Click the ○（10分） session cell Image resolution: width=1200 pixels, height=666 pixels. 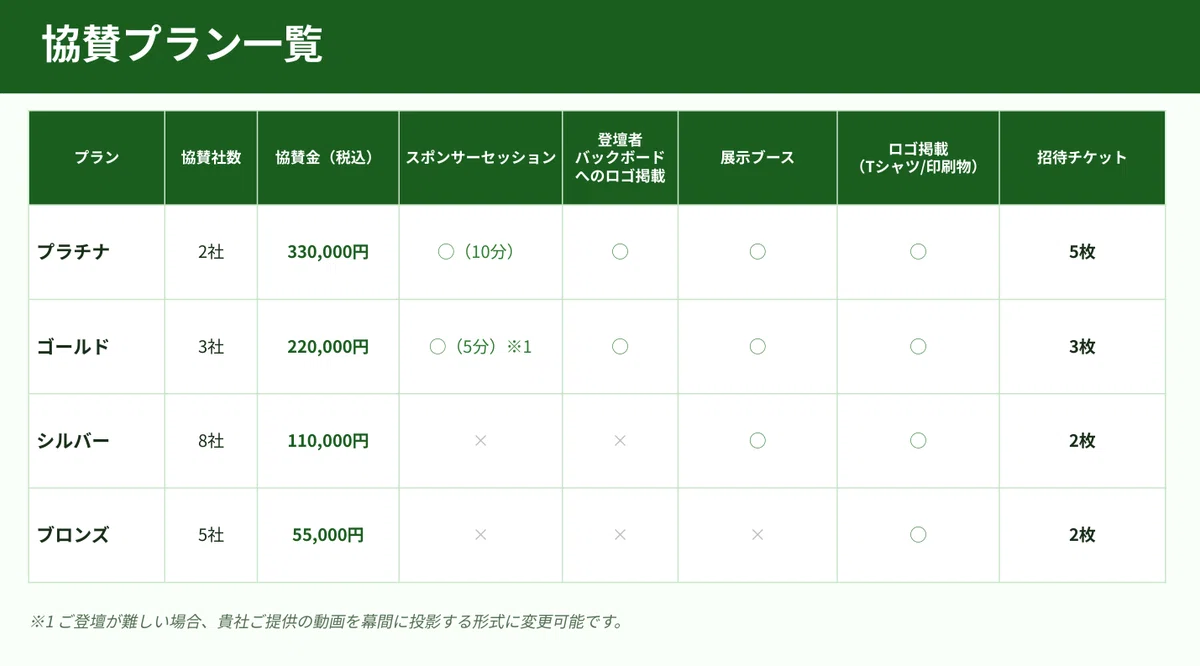click(480, 252)
